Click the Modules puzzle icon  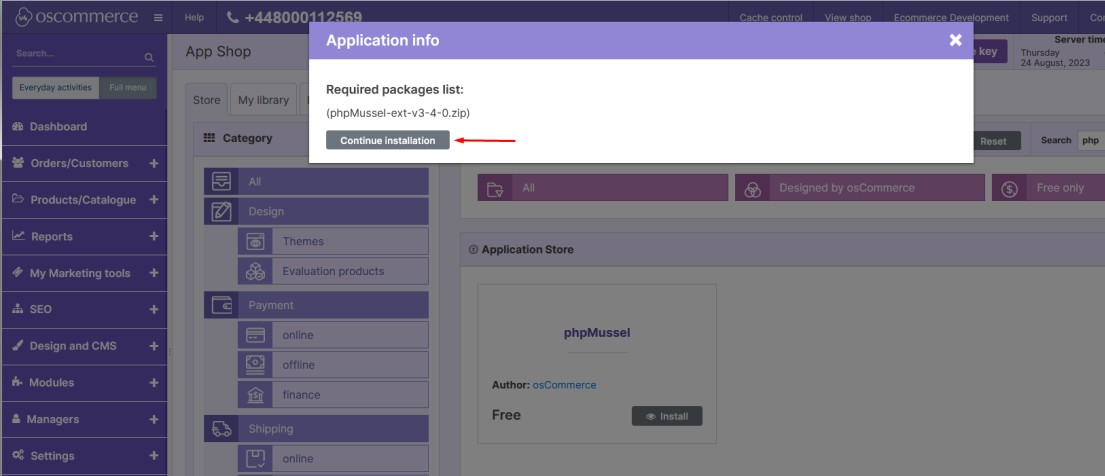coord(18,382)
